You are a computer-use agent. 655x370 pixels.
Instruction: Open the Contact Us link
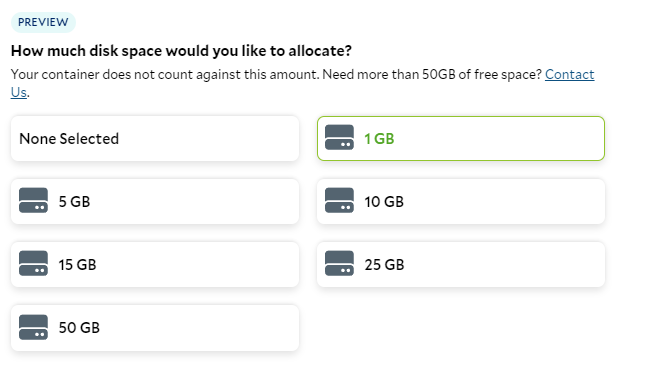click(x=569, y=74)
